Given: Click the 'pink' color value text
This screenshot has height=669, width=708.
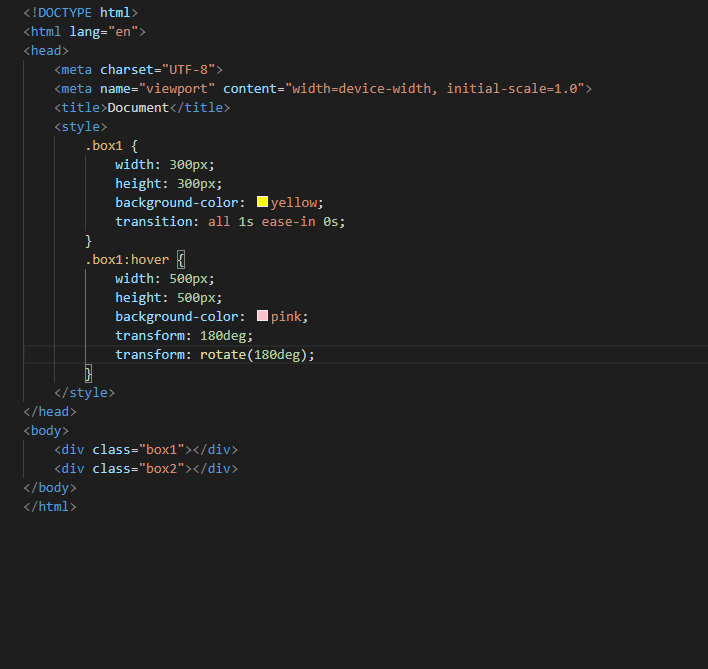Looking at the screenshot, I should tap(286, 316).
